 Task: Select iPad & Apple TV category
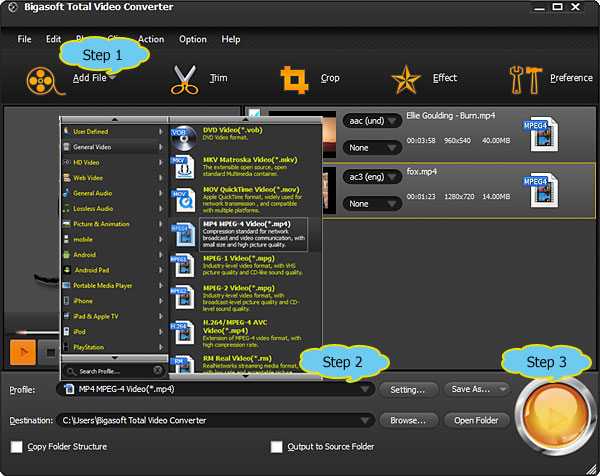(114, 316)
